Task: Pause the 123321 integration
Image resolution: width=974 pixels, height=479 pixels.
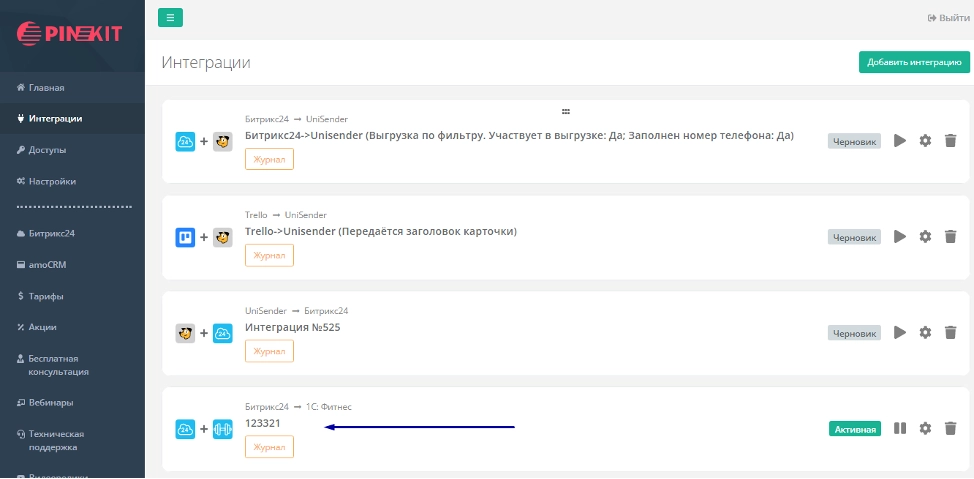Action: point(900,428)
